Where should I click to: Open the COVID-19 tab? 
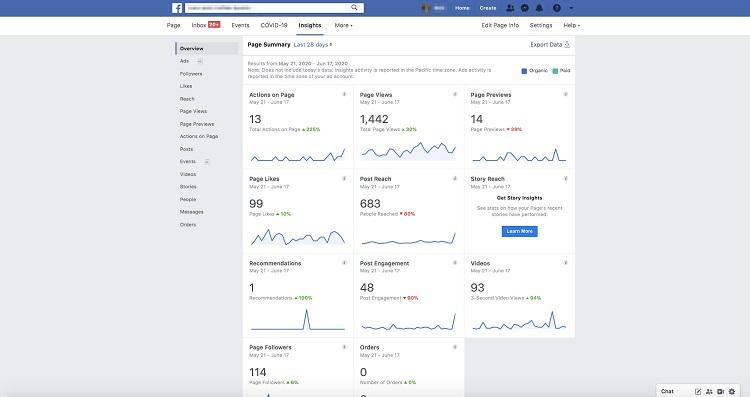274,25
